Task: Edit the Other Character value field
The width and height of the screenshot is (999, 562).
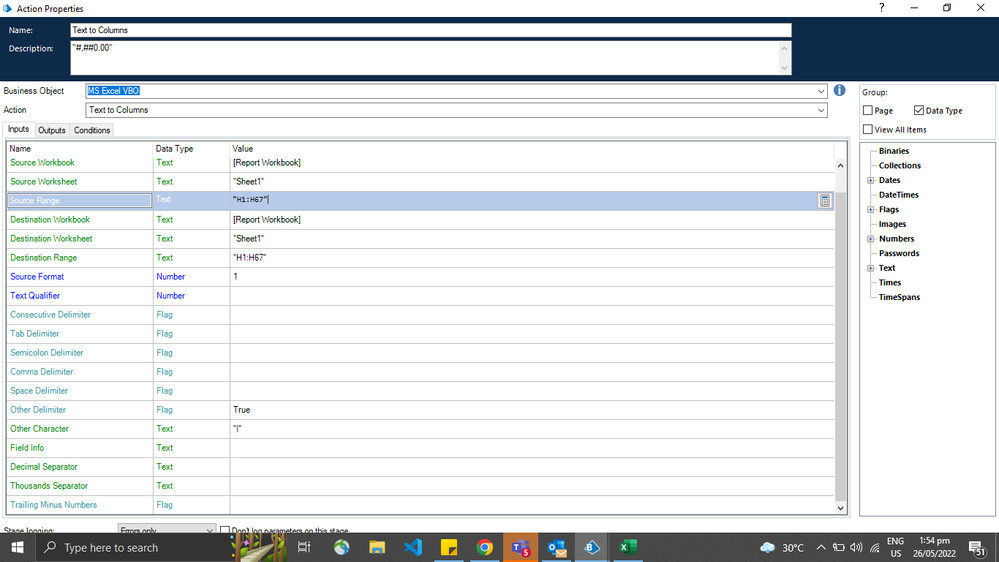Action: pyautogui.click(x=531, y=429)
